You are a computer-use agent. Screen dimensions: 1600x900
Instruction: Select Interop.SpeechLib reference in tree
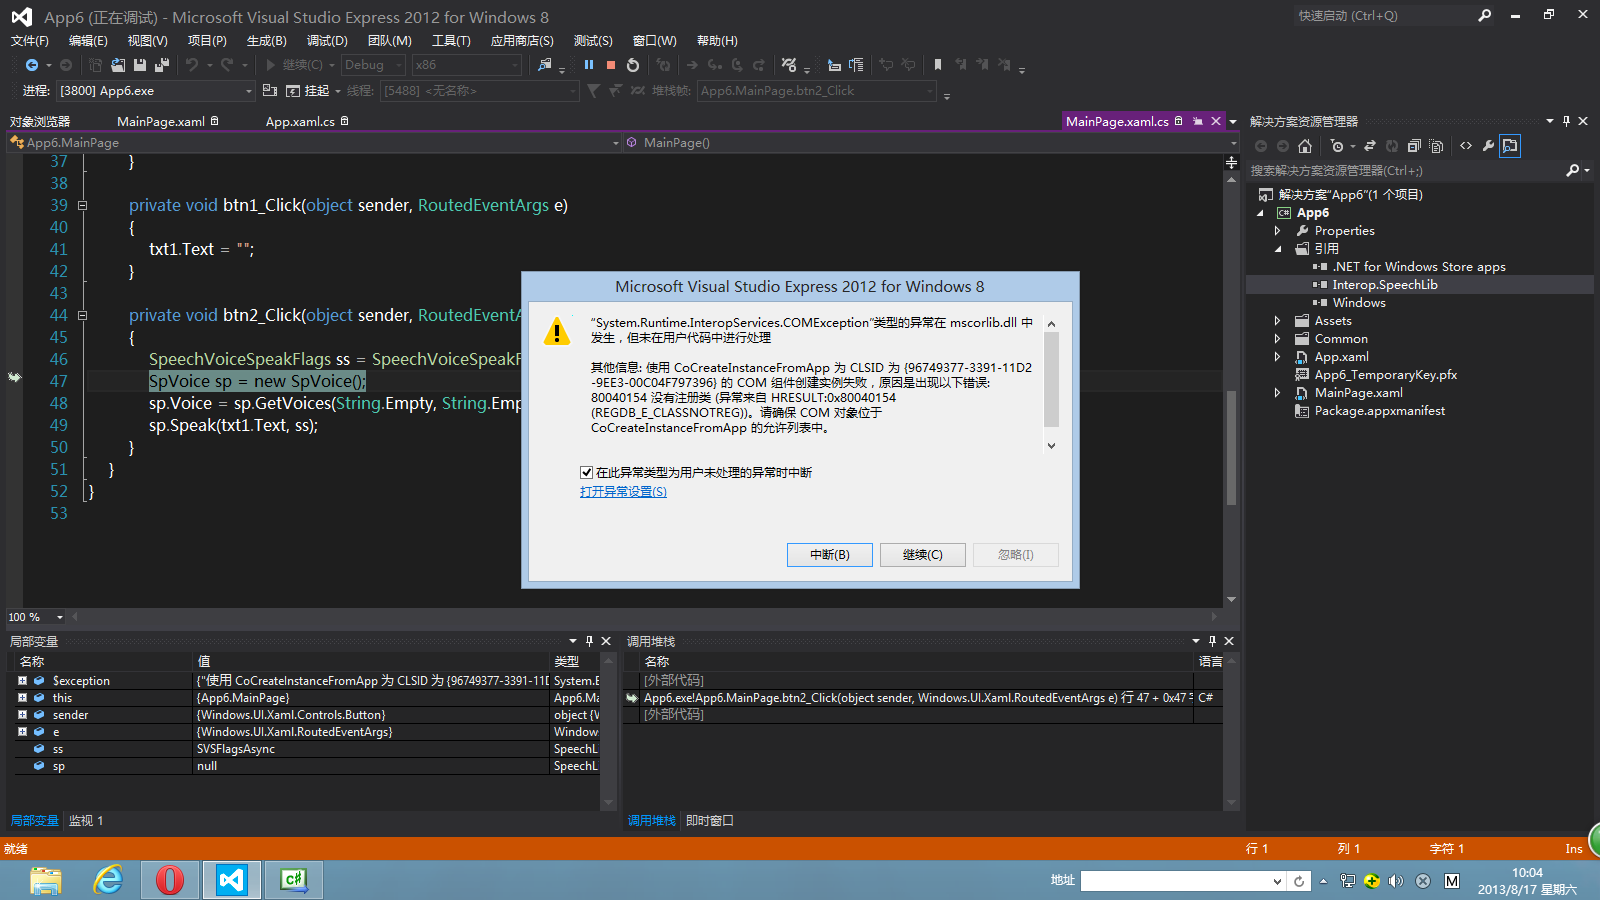pyautogui.click(x=1385, y=285)
